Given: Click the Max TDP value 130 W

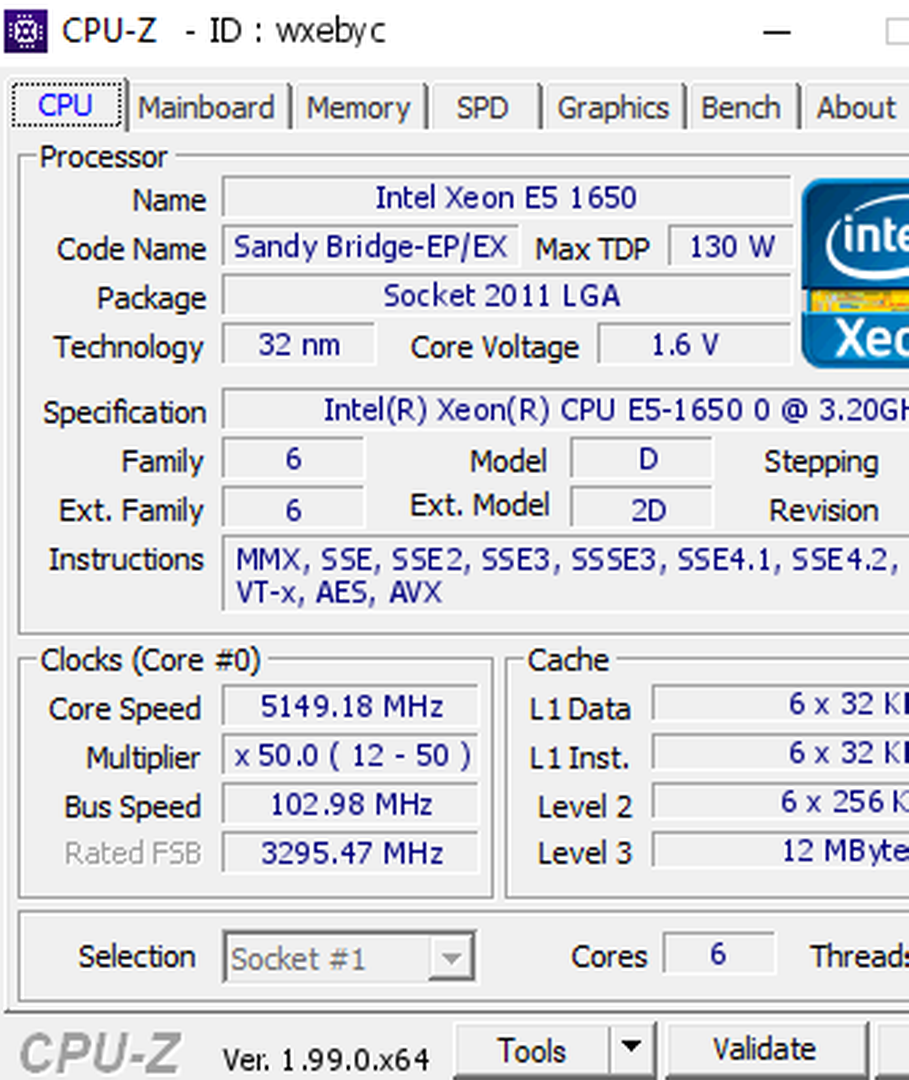Looking at the screenshot, I should click(731, 247).
